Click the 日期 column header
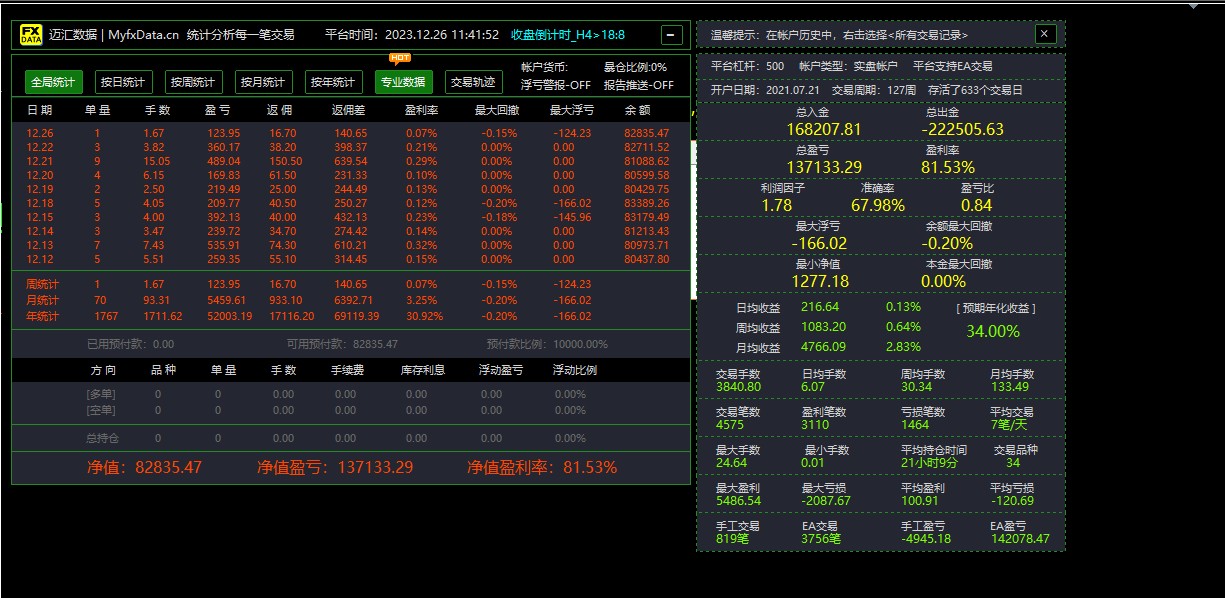1225x598 pixels. point(40,109)
